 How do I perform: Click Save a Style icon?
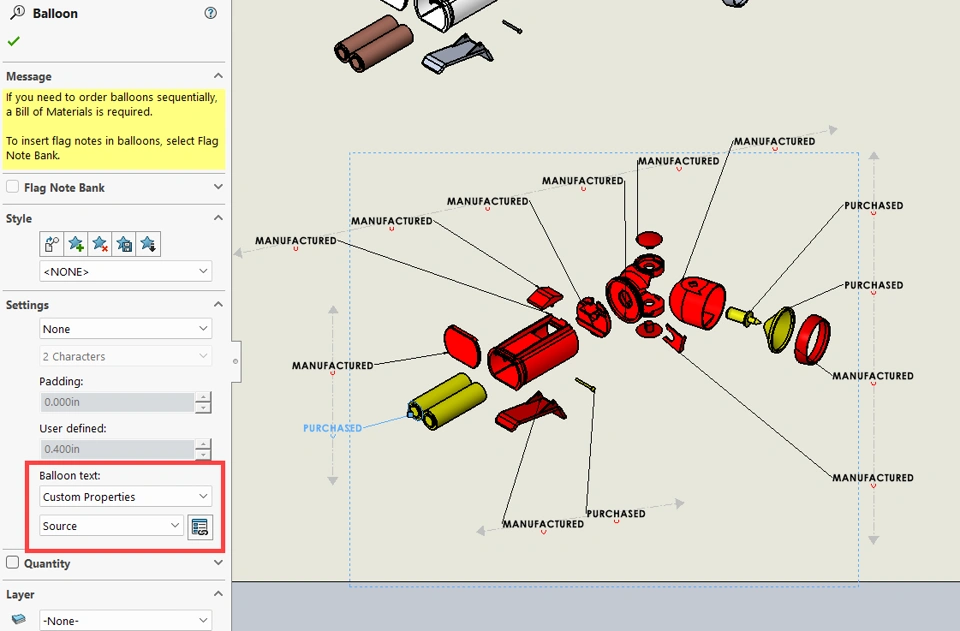[124, 244]
